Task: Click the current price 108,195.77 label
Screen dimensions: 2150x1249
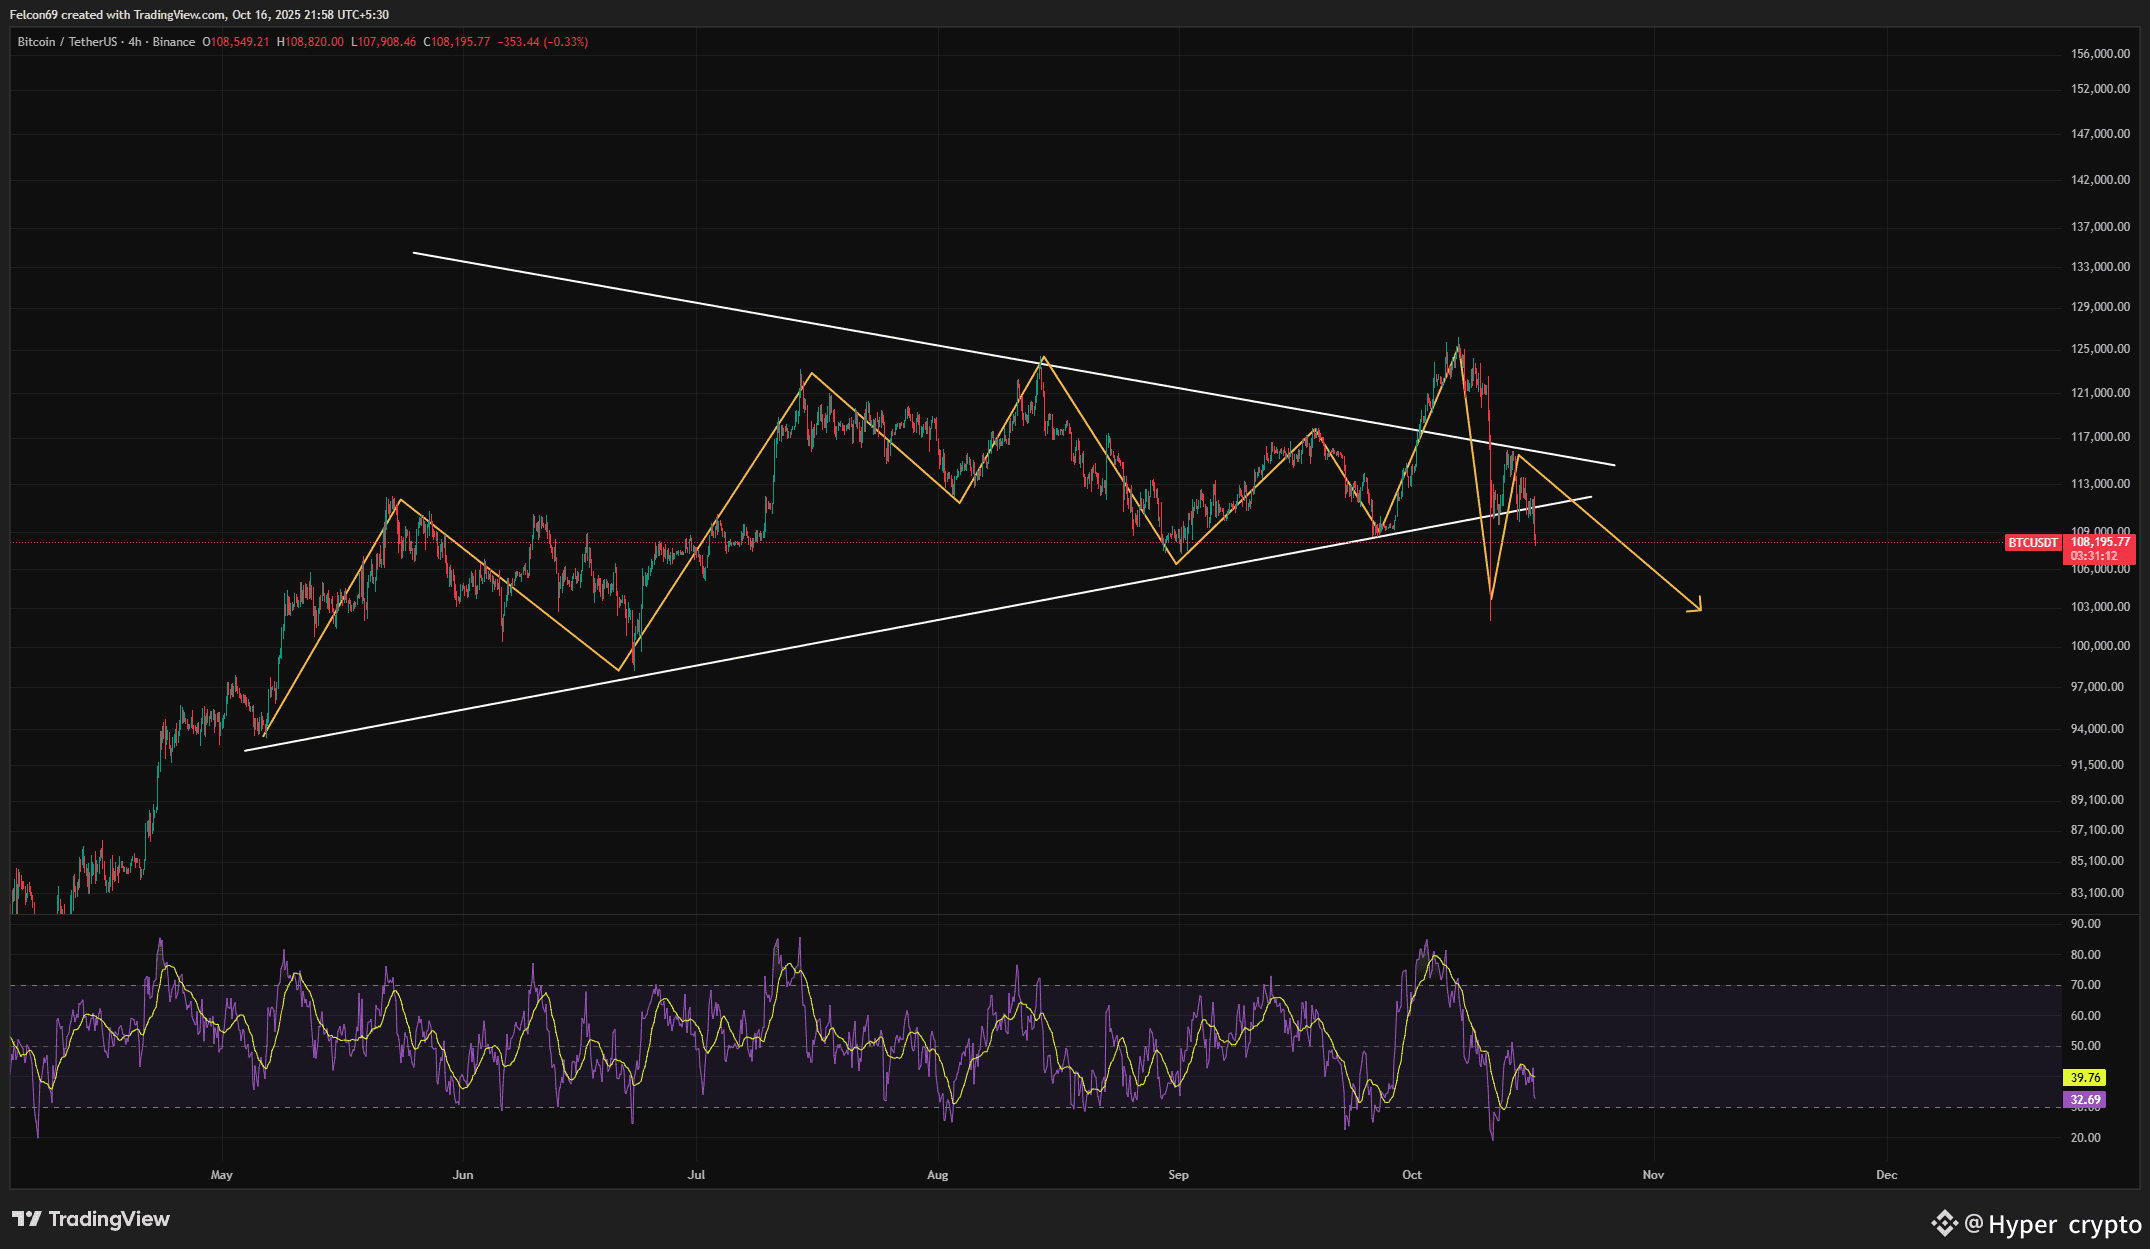Action: (x=2099, y=542)
